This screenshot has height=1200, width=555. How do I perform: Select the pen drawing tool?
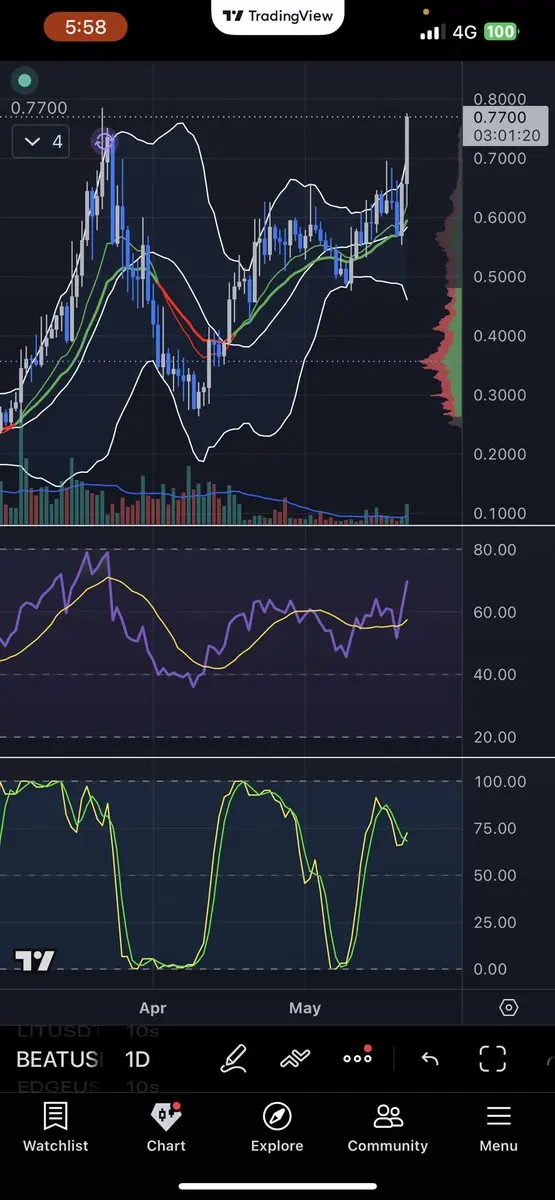point(234,1058)
